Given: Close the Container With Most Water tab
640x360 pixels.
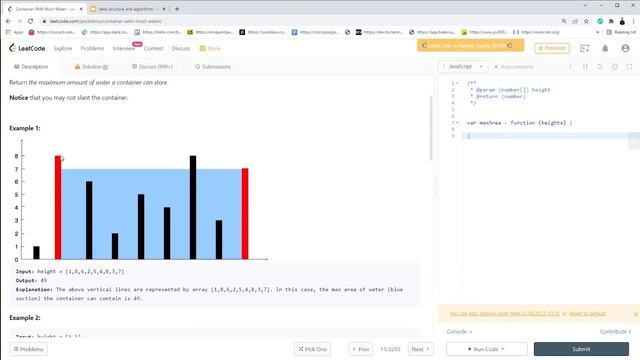Looking at the screenshot, I should click(81, 9).
